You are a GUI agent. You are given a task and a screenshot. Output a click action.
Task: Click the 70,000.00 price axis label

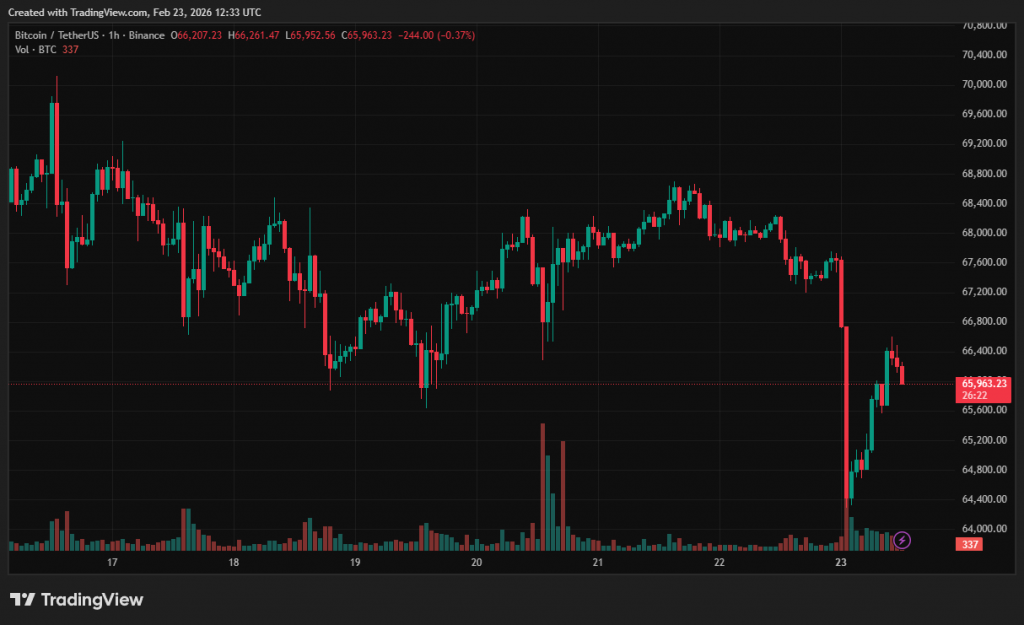point(984,84)
